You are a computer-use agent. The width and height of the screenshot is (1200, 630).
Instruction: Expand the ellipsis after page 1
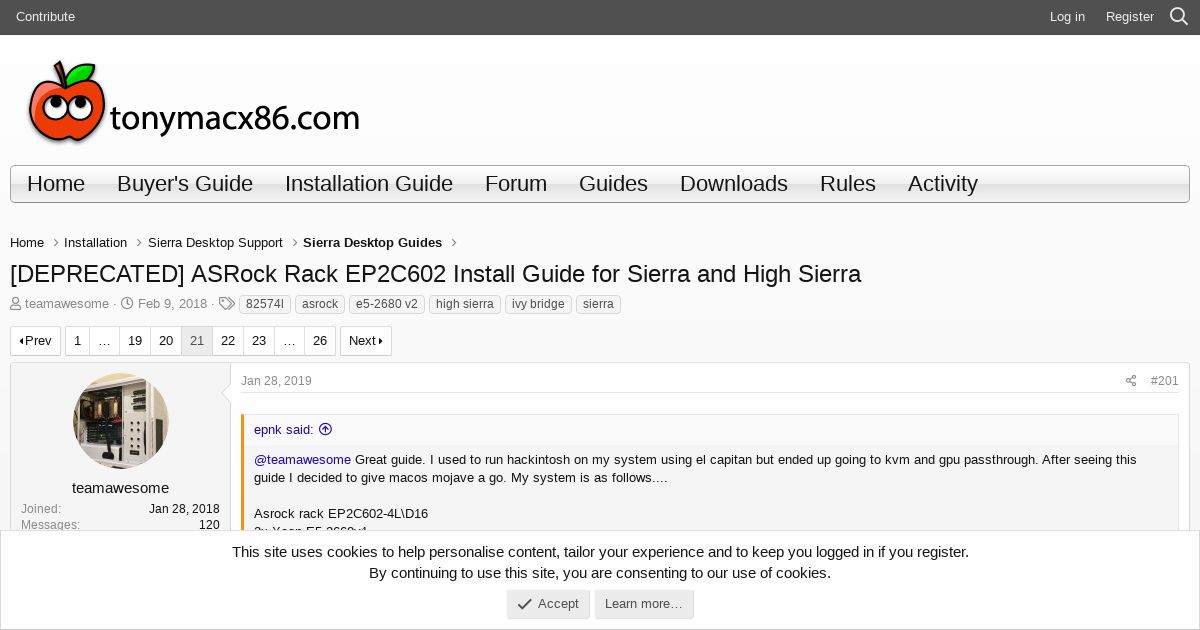pyautogui.click(x=104, y=341)
